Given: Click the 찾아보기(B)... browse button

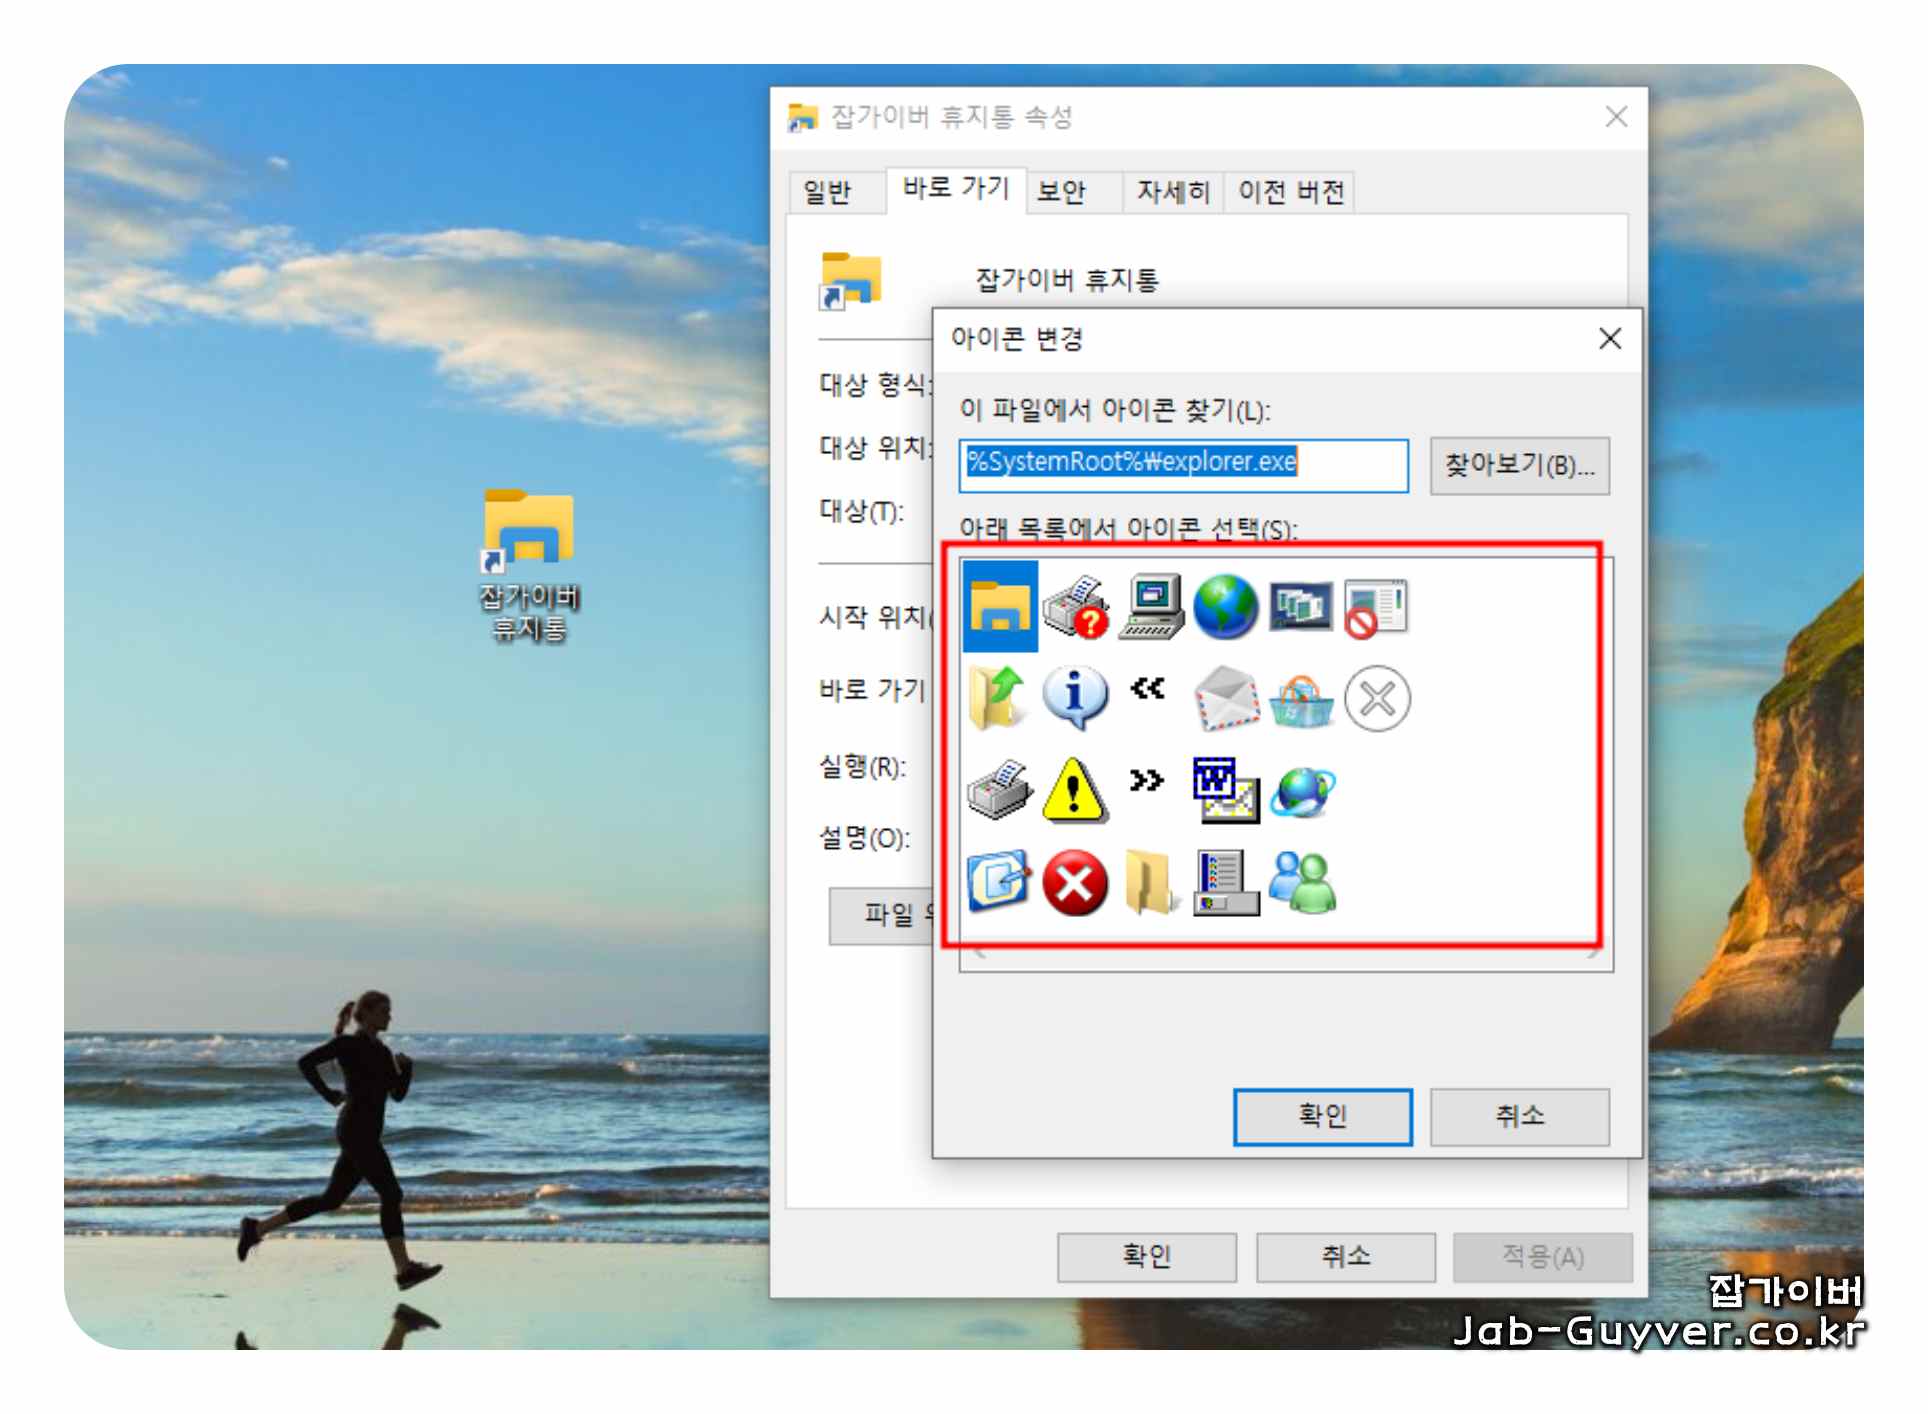Looking at the screenshot, I should (x=1518, y=465).
